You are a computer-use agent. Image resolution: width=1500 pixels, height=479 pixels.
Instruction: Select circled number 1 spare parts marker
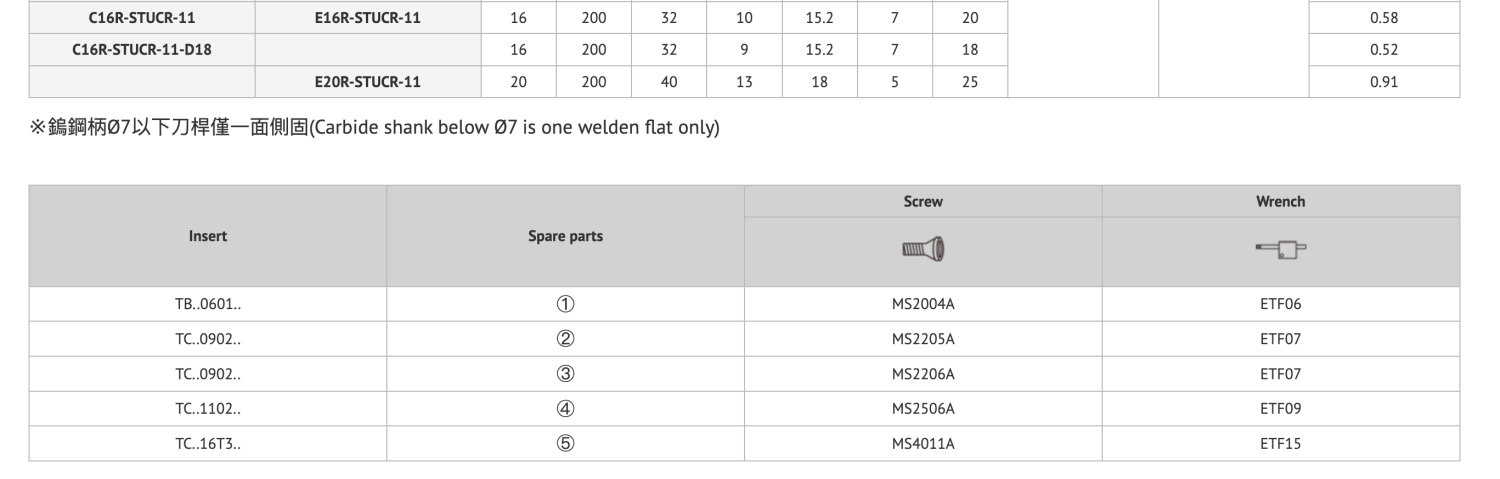(x=565, y=305)
